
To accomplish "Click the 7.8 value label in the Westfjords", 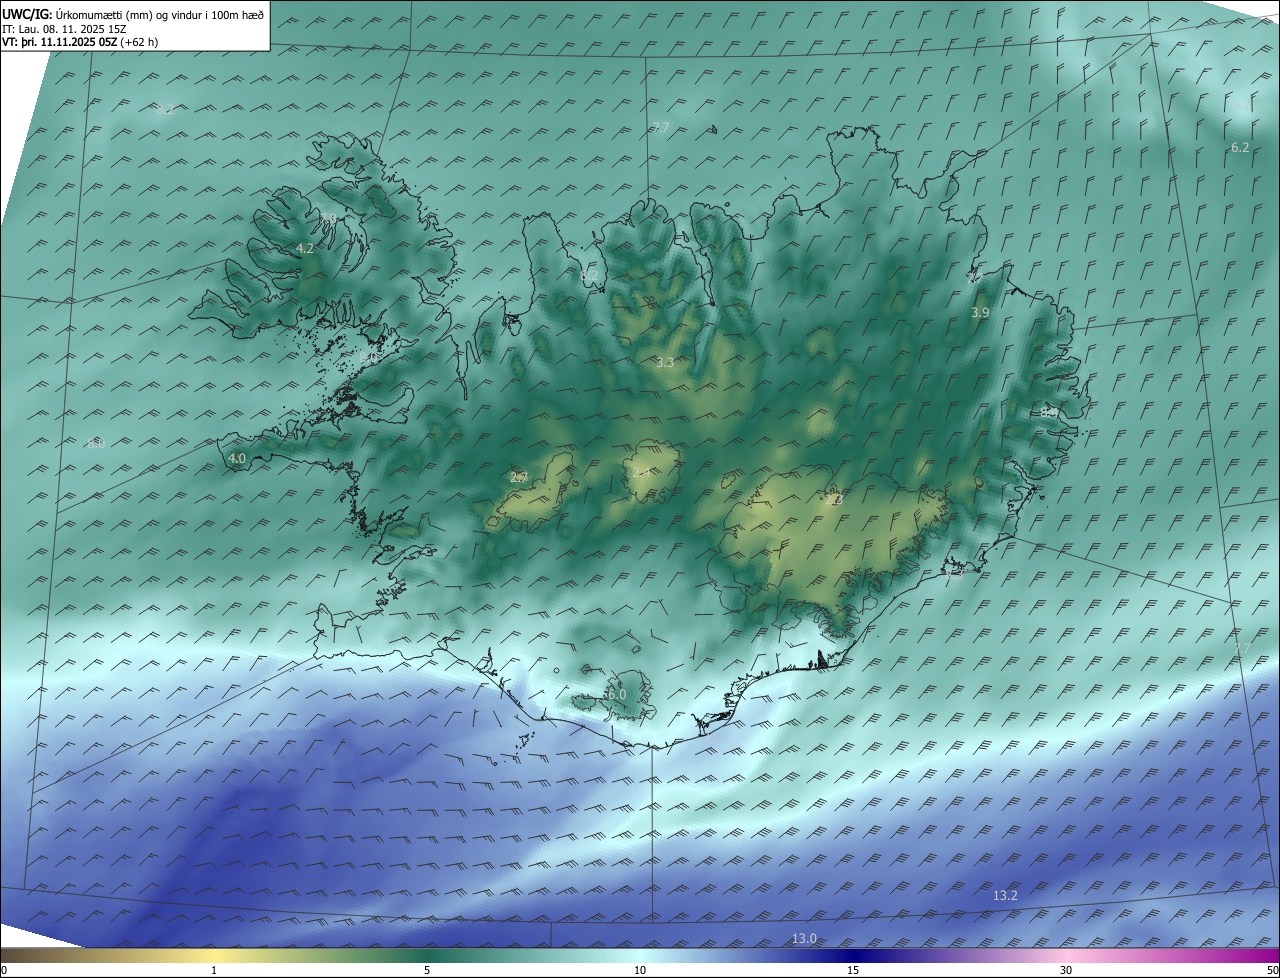I will click(x=328, y=218).
